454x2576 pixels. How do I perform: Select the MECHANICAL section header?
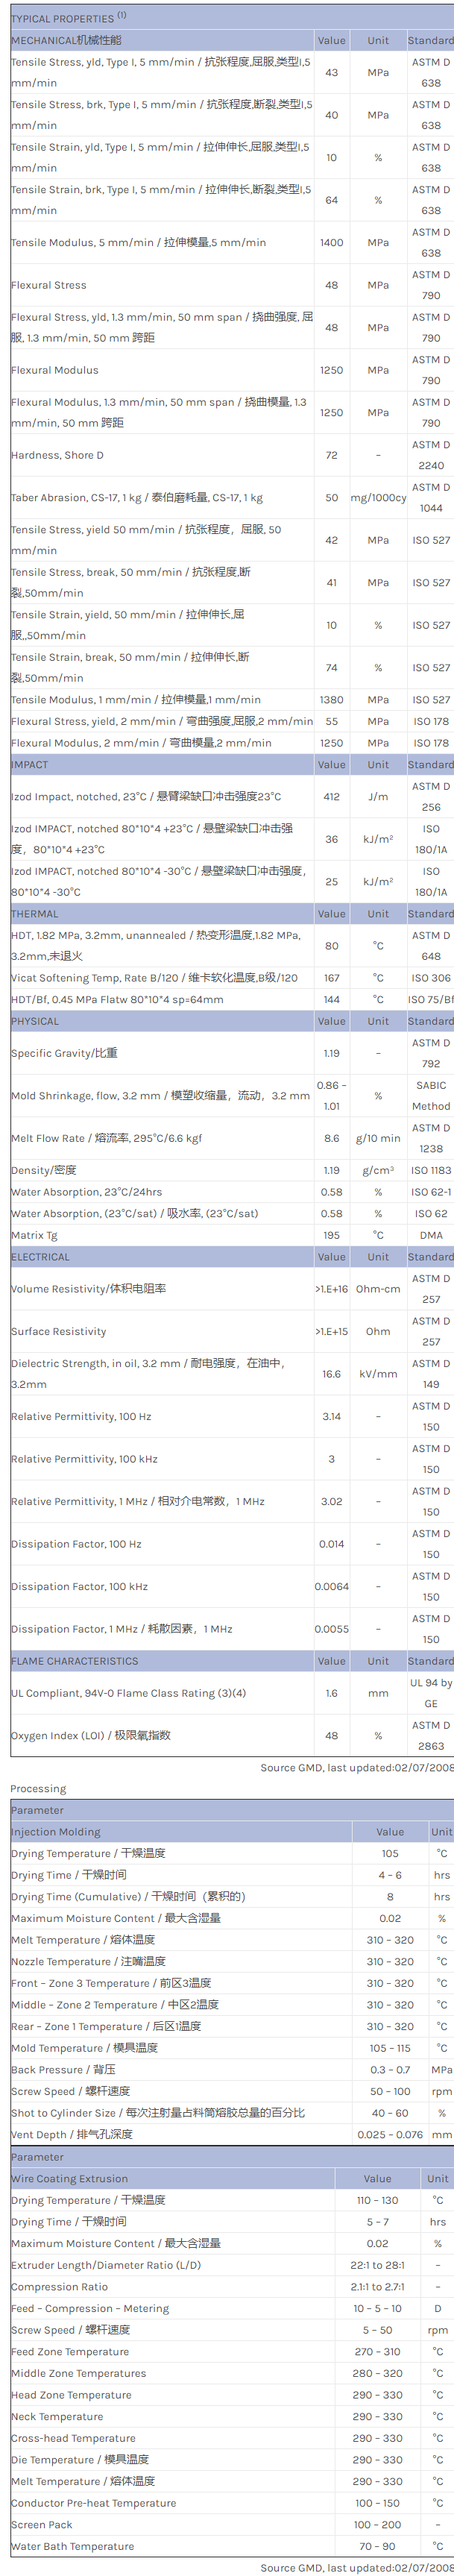tap(66, 40)
